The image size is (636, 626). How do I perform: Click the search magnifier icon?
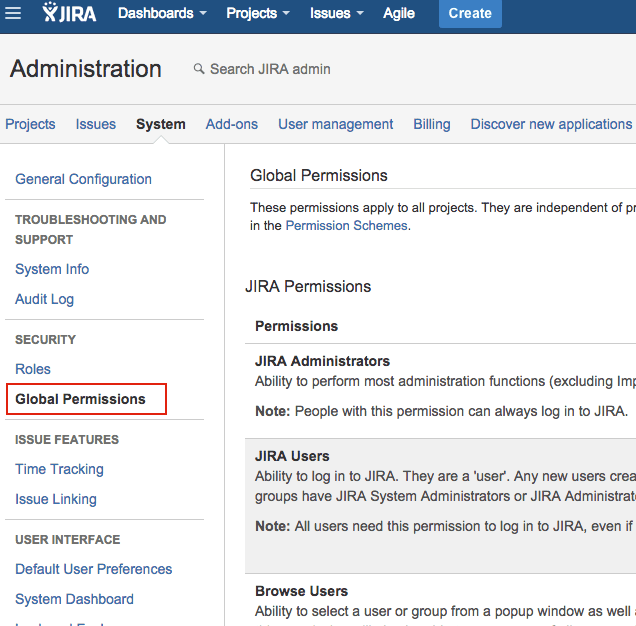(199, 69)
